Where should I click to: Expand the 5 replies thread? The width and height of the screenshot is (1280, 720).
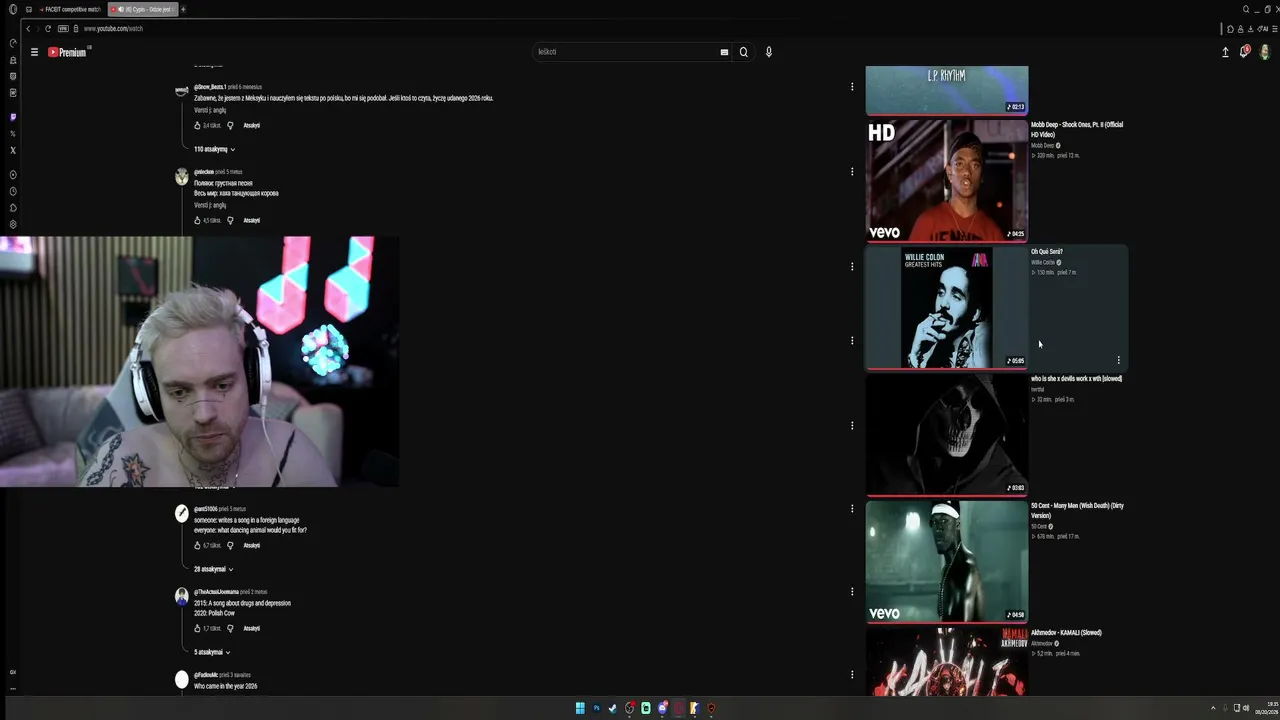tap(212, 652)
